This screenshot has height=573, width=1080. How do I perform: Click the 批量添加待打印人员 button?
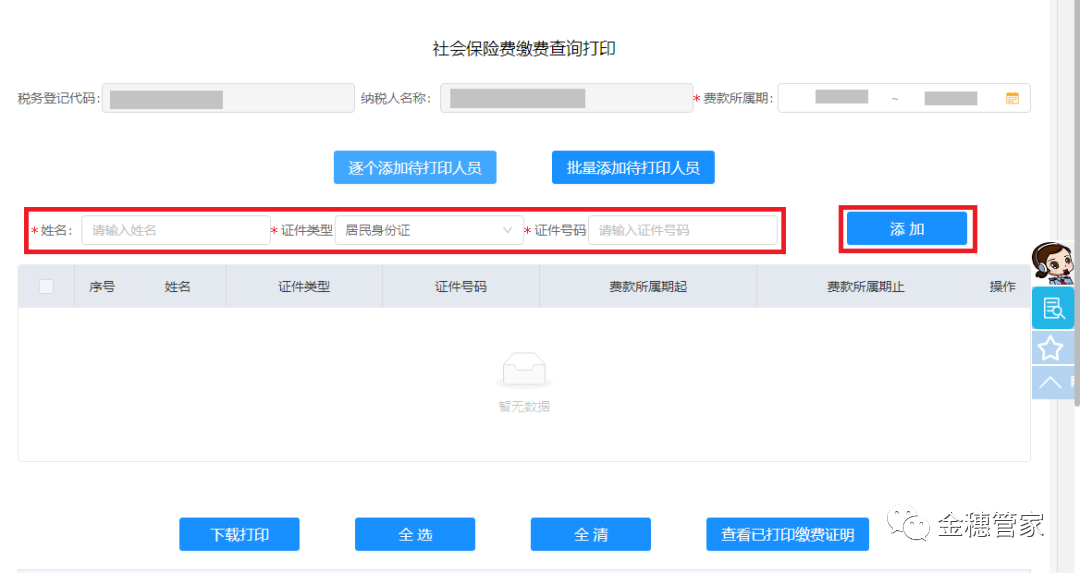pyautogui.click(x=633, y=167)
